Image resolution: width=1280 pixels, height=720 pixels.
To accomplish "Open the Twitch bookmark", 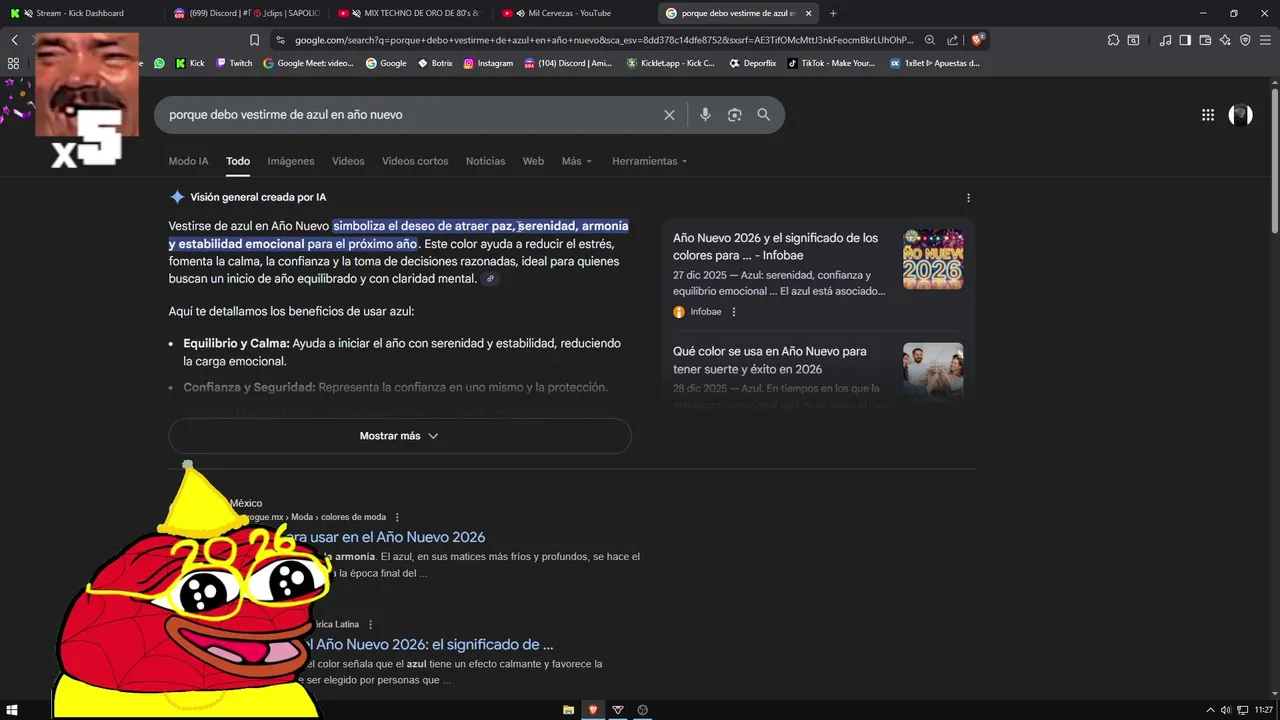I will click(234, 63).
